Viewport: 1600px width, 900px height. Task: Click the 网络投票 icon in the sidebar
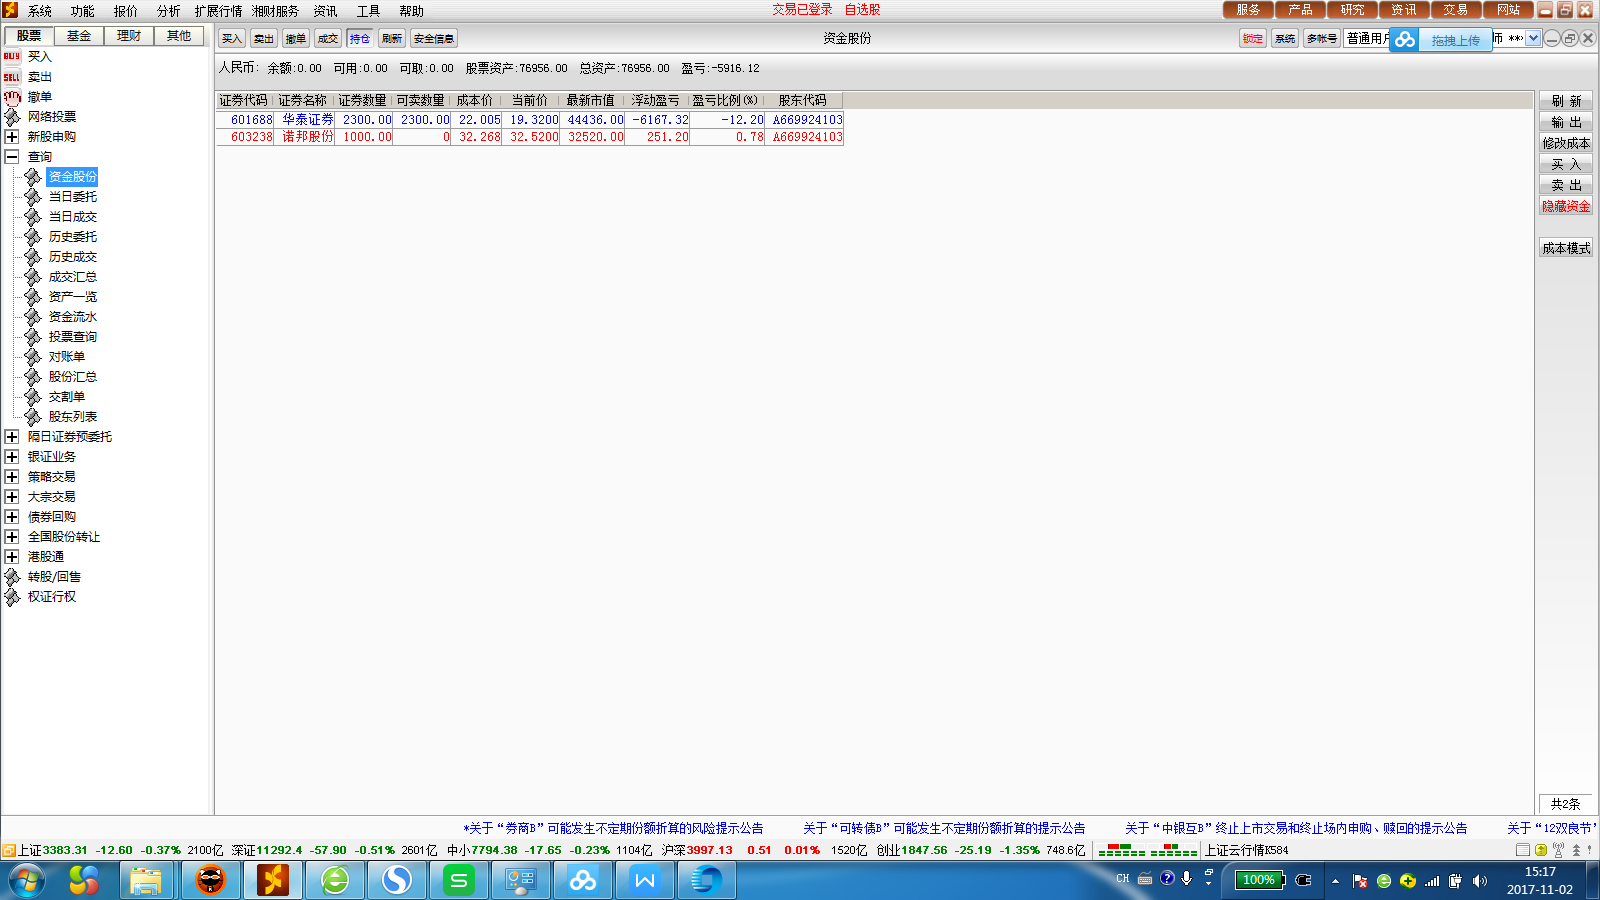point(12,117)
